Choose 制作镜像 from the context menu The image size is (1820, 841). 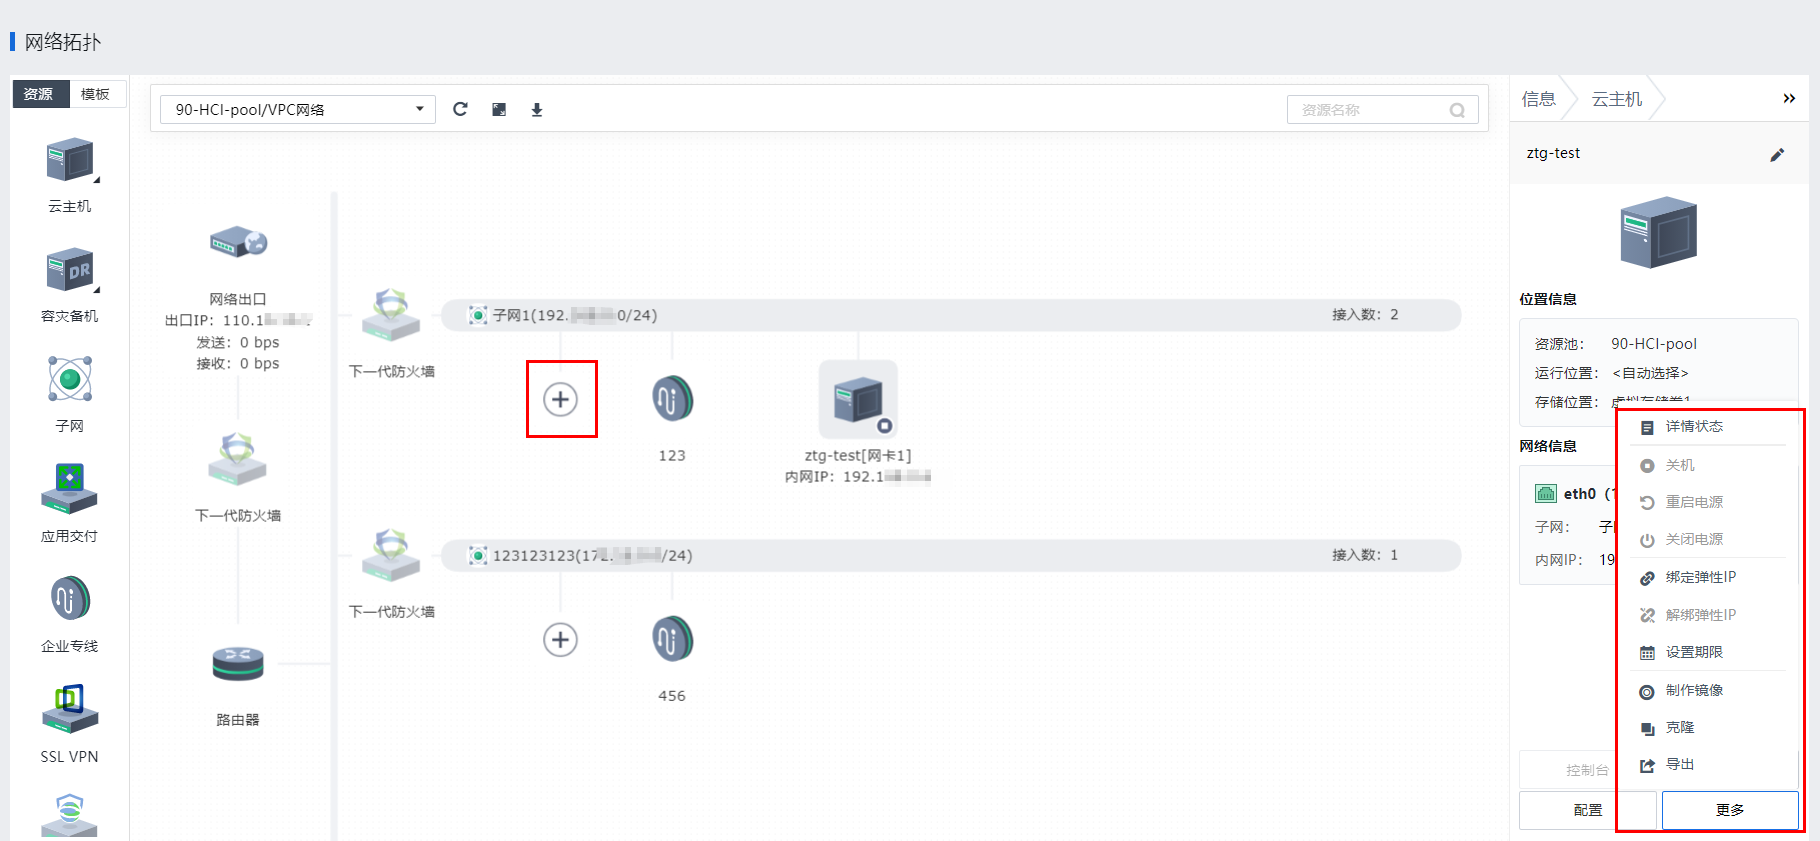(x=1694, y=690)
